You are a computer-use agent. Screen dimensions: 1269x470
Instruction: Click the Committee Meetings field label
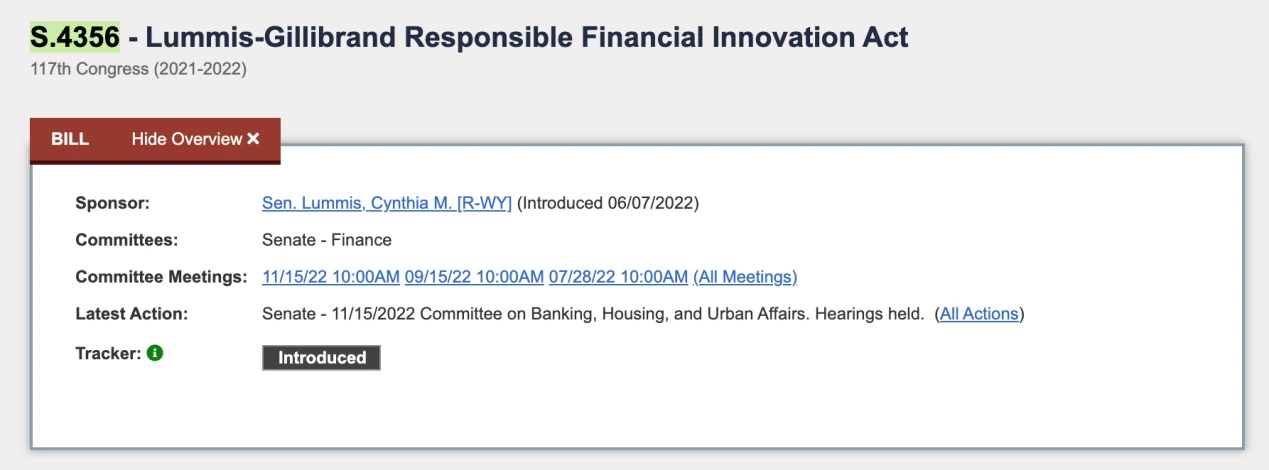(161, 277)
